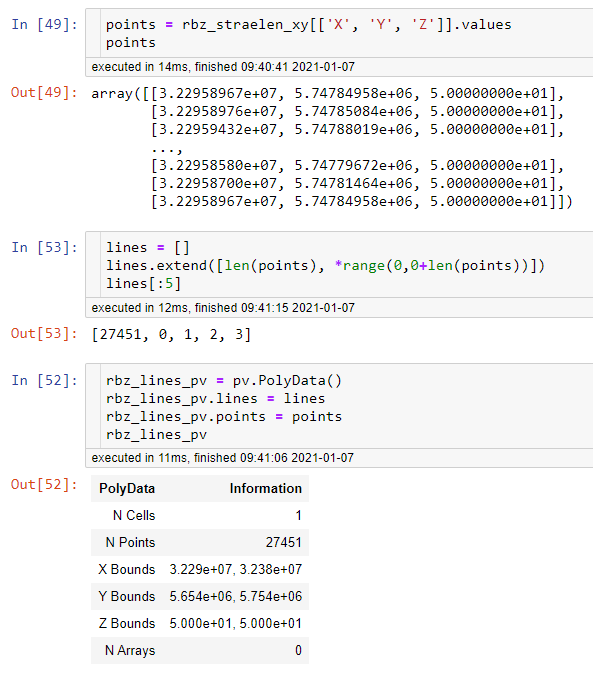The width and height of the screenshot is (593, 678).
Task: Click the 'N Cells' table row label
Action: pyautogui.click(x=134, y=515)
